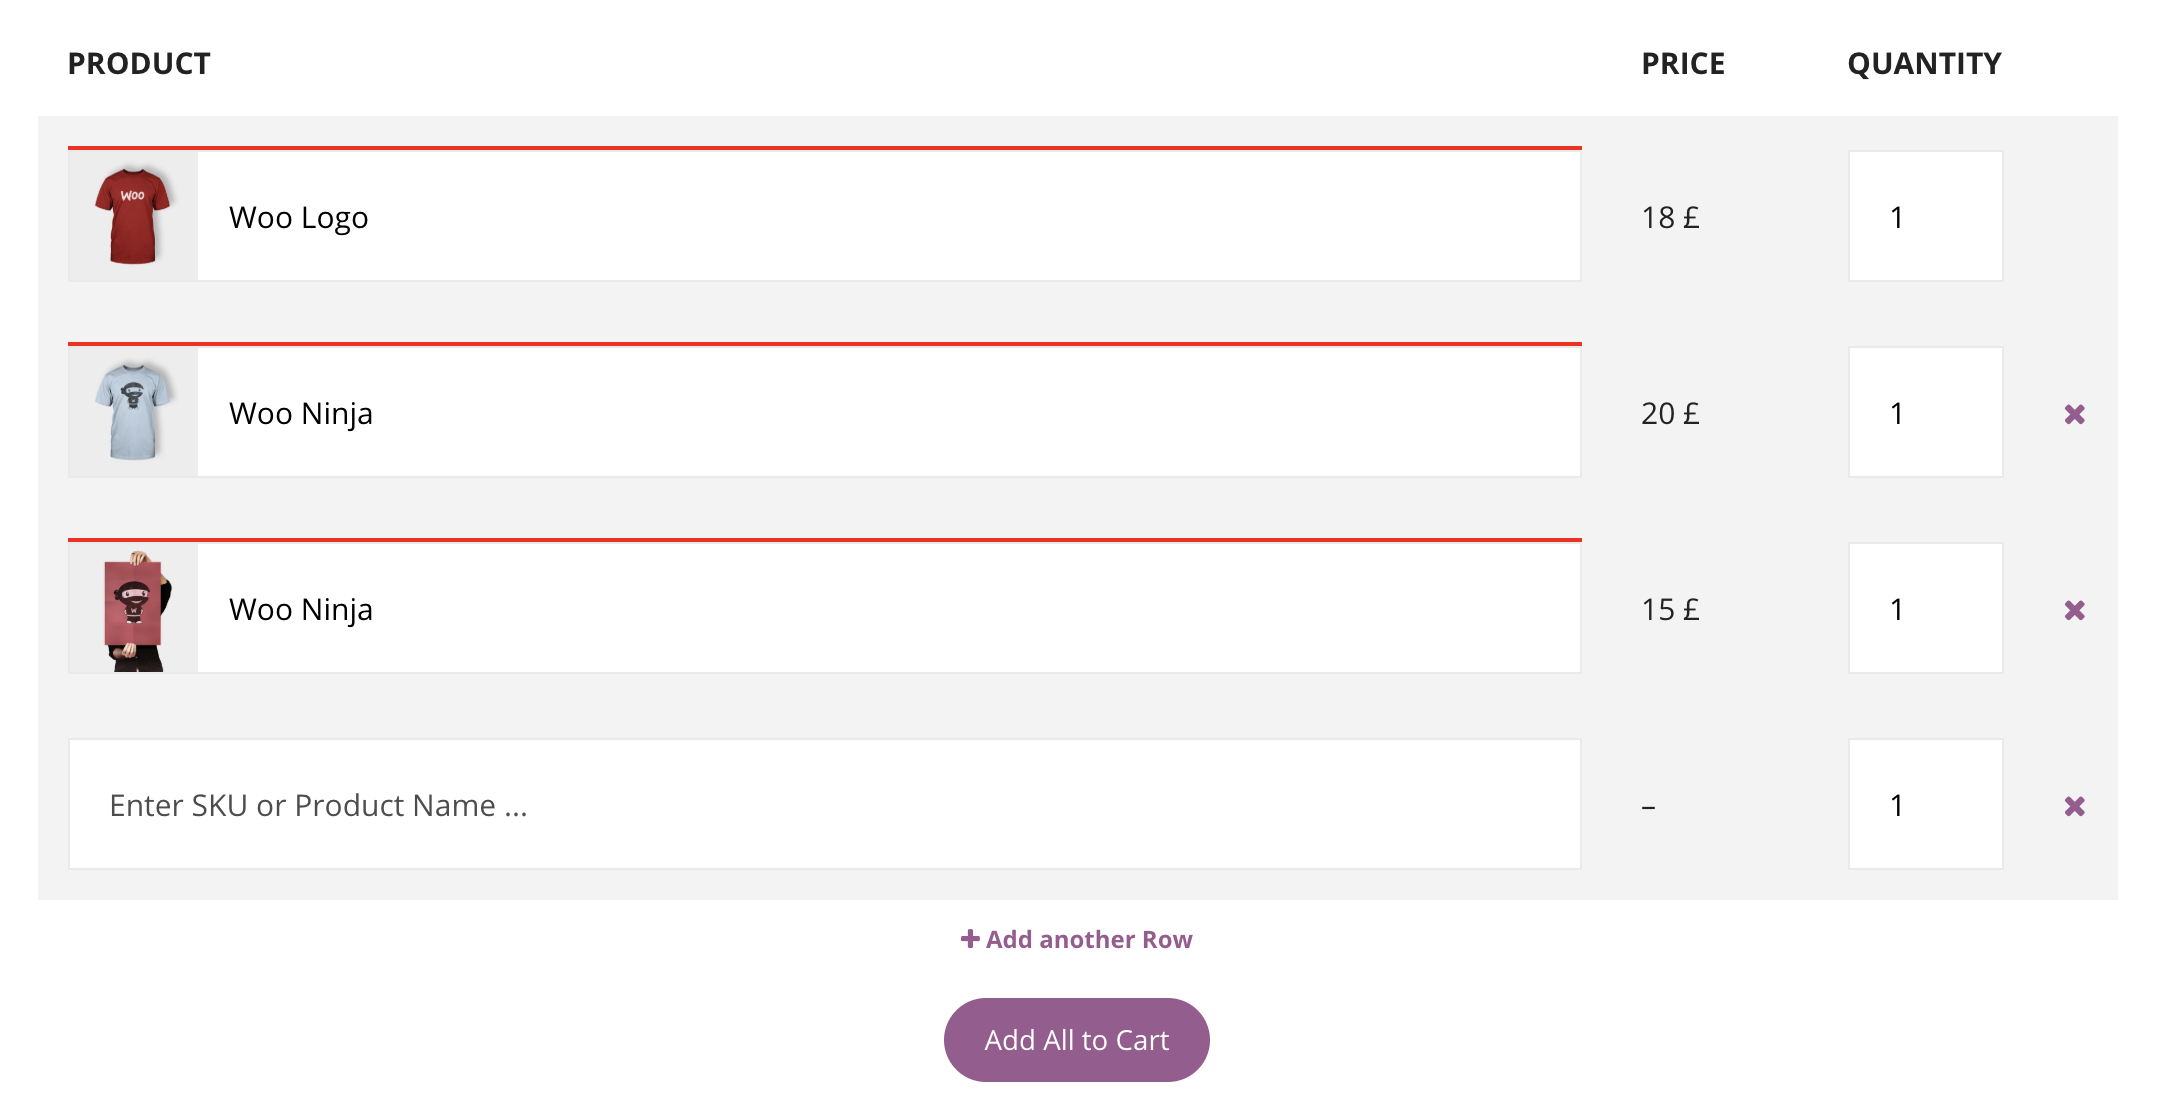
Task: View the Woo Ninja shirt thumbnail
Action: pos(132,410)
